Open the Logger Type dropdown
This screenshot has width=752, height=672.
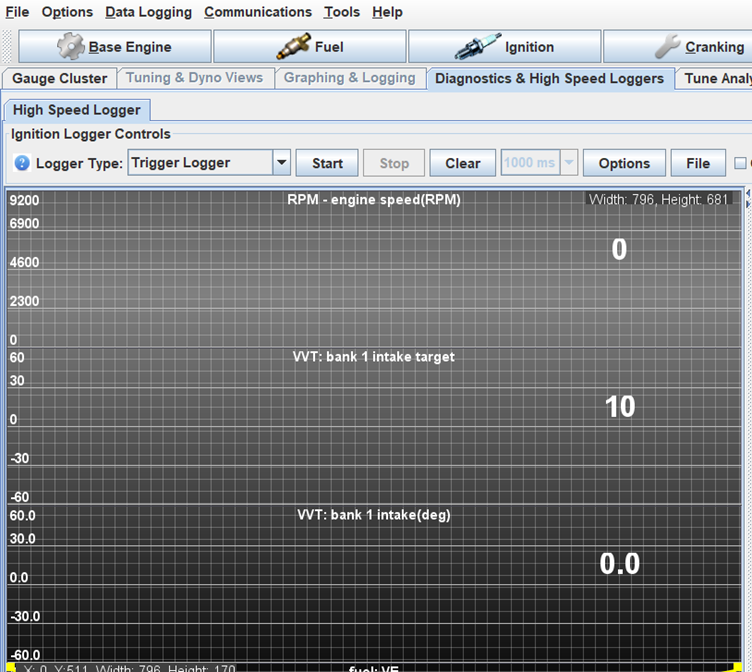coord(281,163)
